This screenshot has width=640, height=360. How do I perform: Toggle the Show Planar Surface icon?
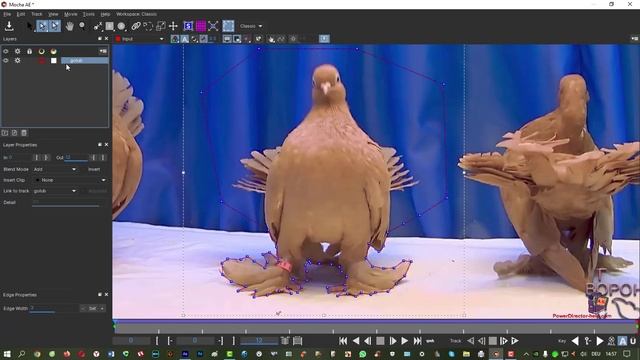pos(188,26)
